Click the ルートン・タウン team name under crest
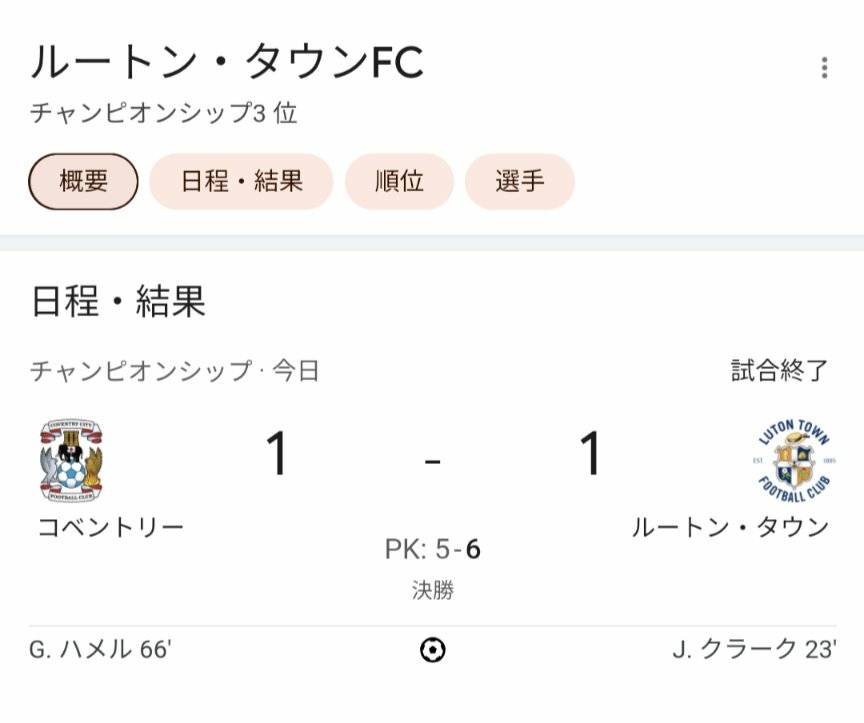The image size is (864, 723). (730, 527)
